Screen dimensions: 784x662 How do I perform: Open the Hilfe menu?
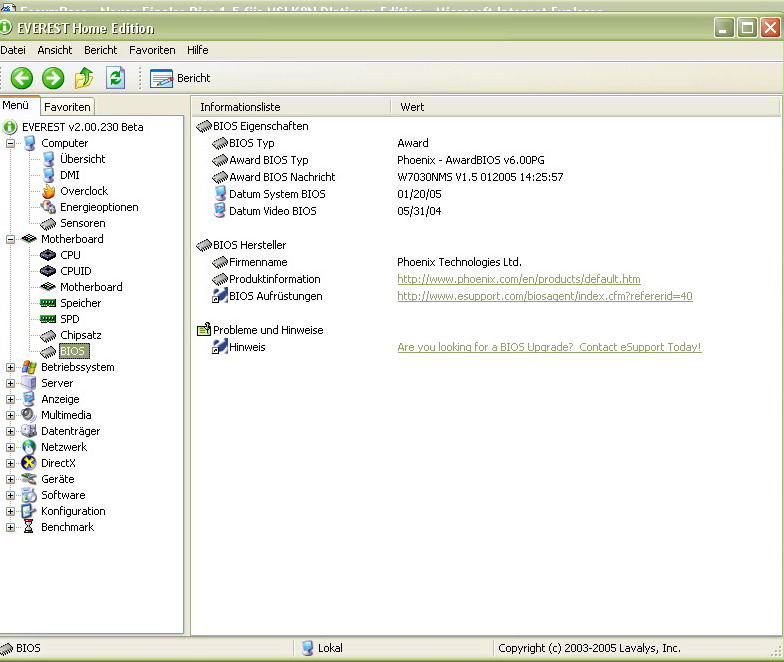(x=198, y=50)
